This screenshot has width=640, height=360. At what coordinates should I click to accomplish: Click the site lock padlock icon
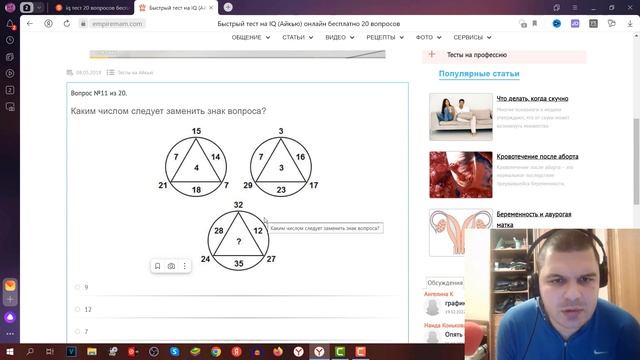click(x=83, y=24)
